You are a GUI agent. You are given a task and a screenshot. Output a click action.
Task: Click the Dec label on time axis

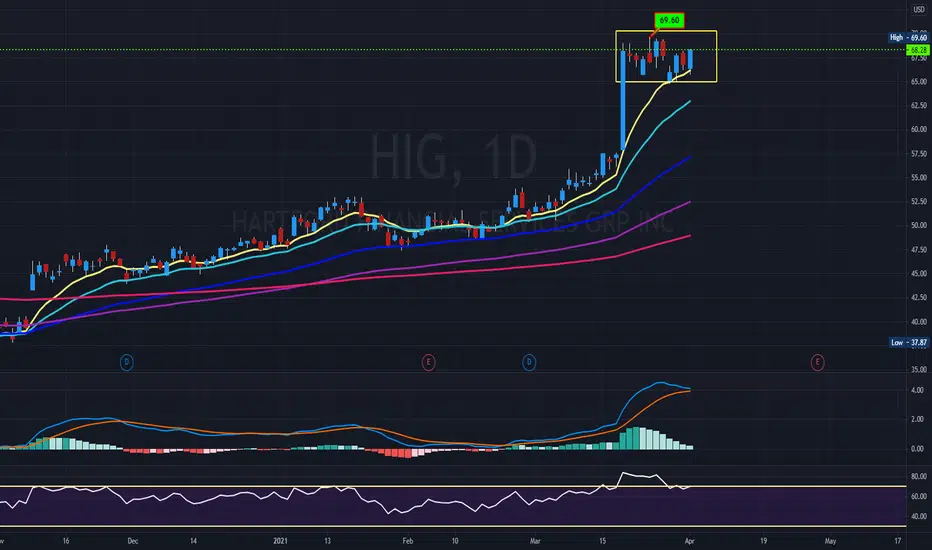pos(133,541)
